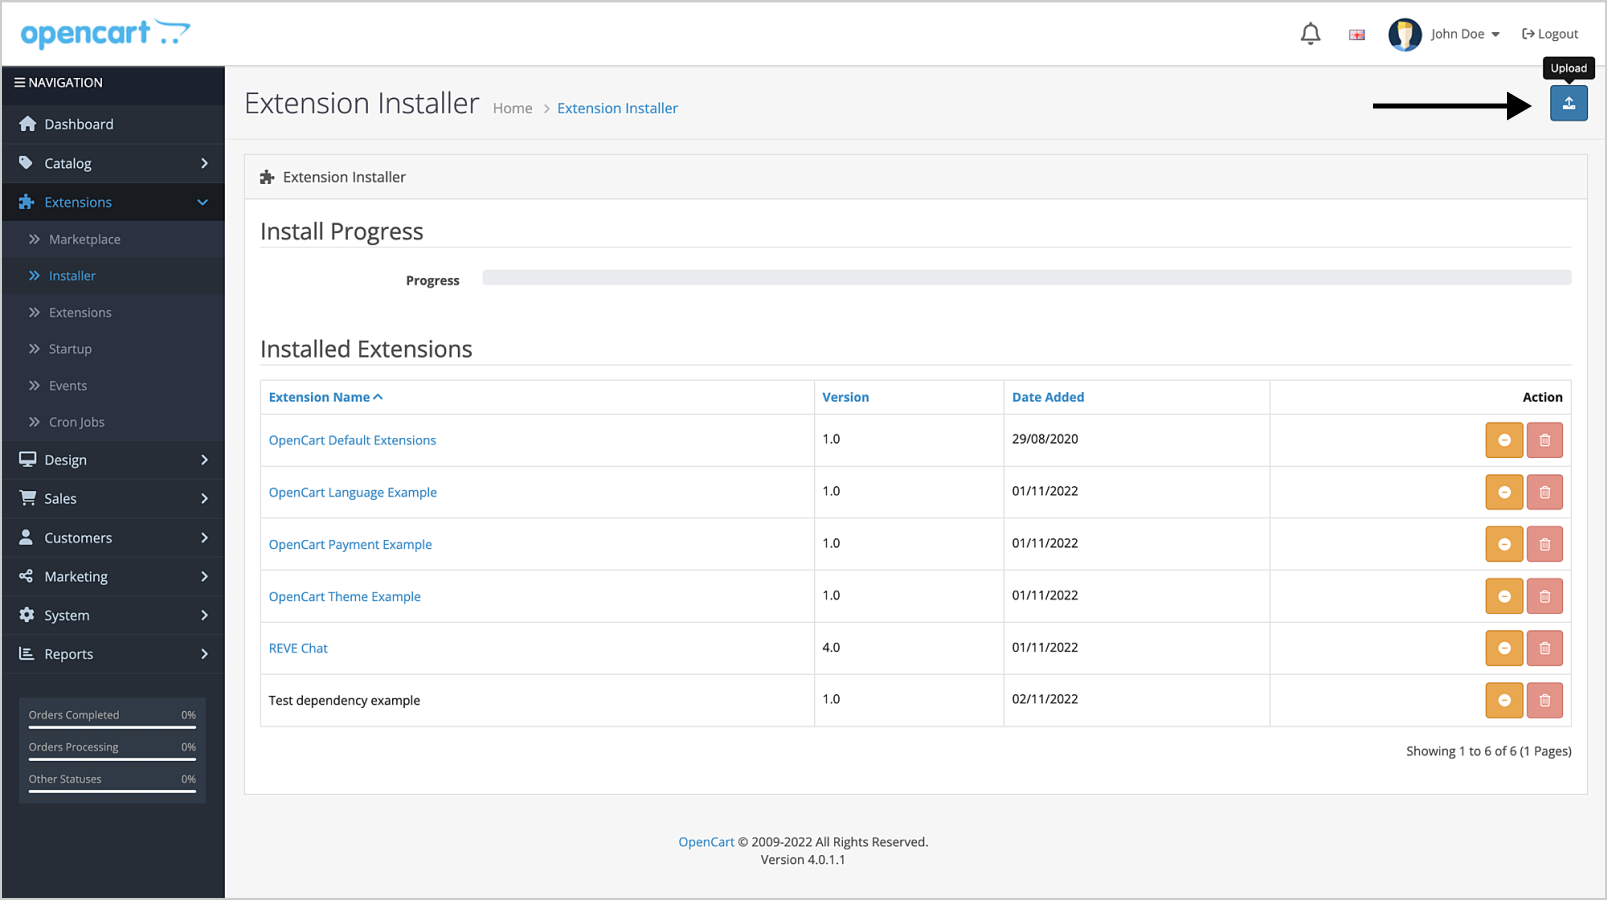Toggle the Navigation hamburger menu
Image resolution: width=1607 pixels, height=900 pixels.
[x=20, y=83]
